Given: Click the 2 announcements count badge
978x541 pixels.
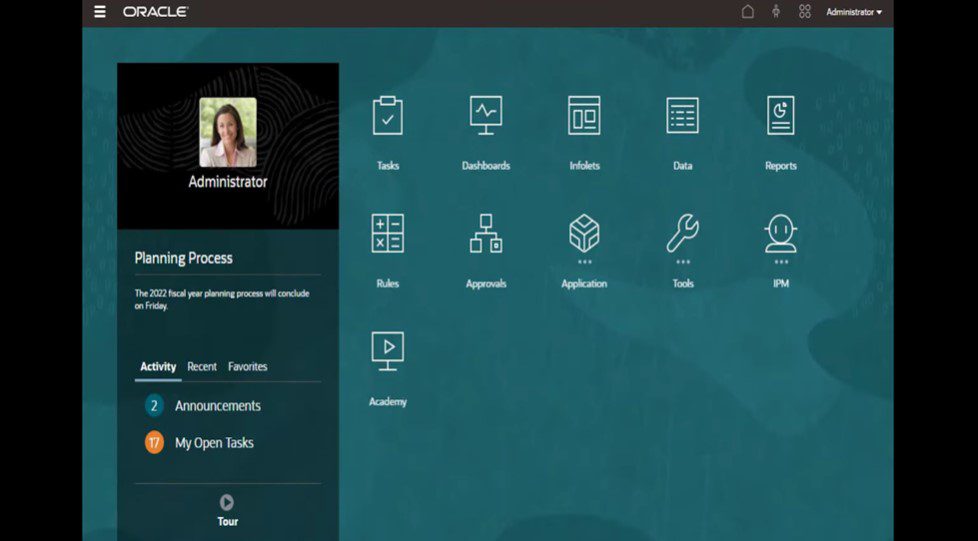Looking at the screenshot, I should click(x=154, y=406).
